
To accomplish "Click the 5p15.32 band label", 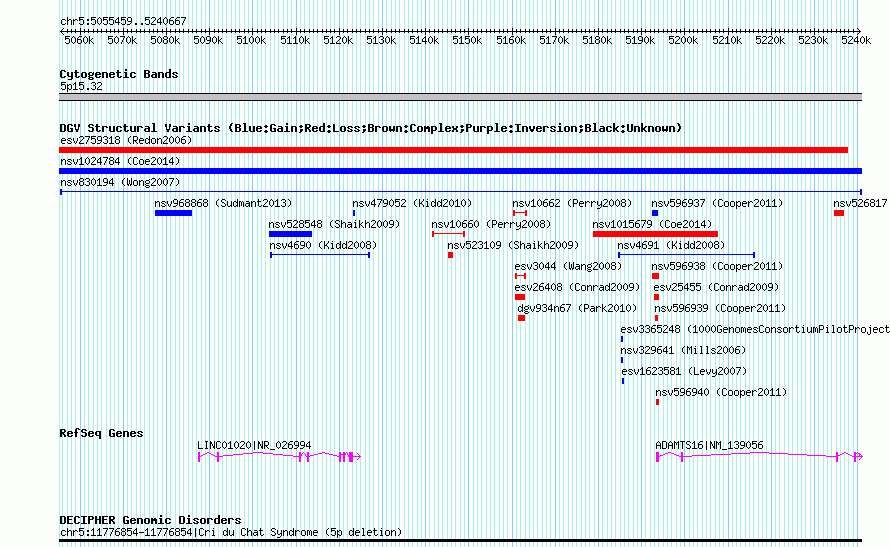I will click(x=81, y=86).
